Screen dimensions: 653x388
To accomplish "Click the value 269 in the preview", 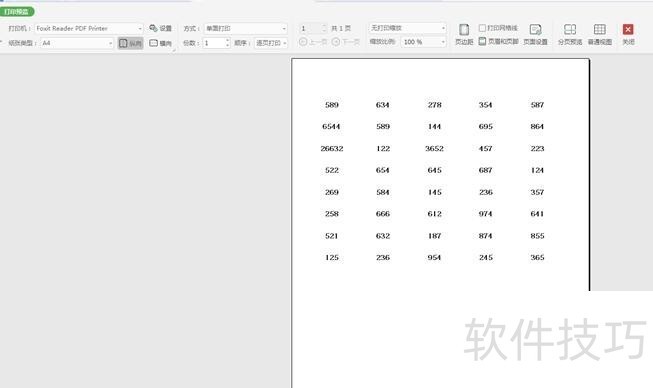I will tap(332, 192).
